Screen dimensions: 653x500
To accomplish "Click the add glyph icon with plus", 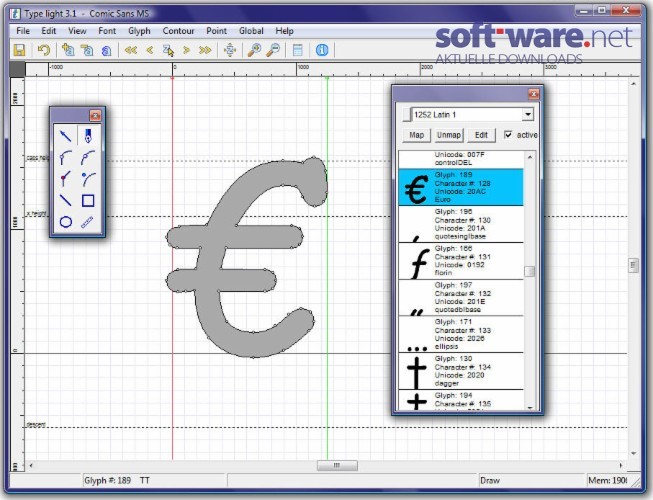I will [x=68, y=50].
